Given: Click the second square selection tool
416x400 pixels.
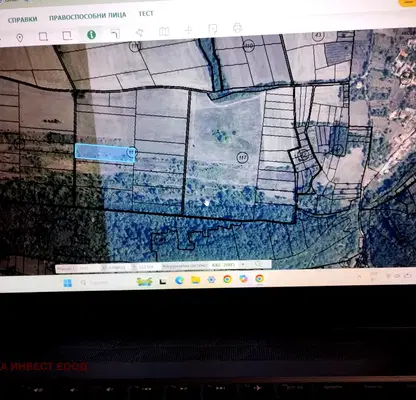Looking at the screenshot, I should click(67, 35).
